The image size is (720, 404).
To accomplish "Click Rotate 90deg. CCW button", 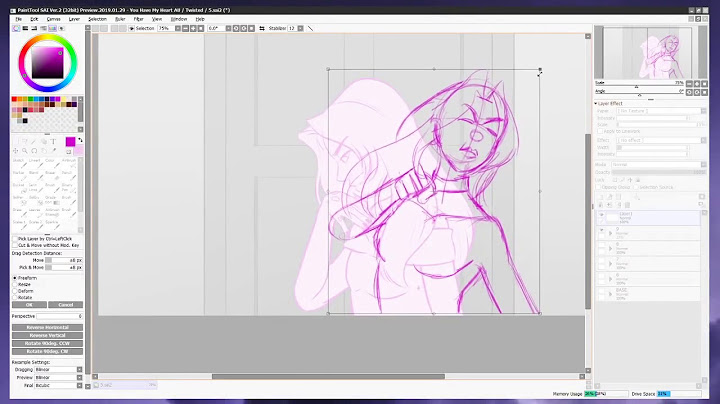I will click(47, 343).
